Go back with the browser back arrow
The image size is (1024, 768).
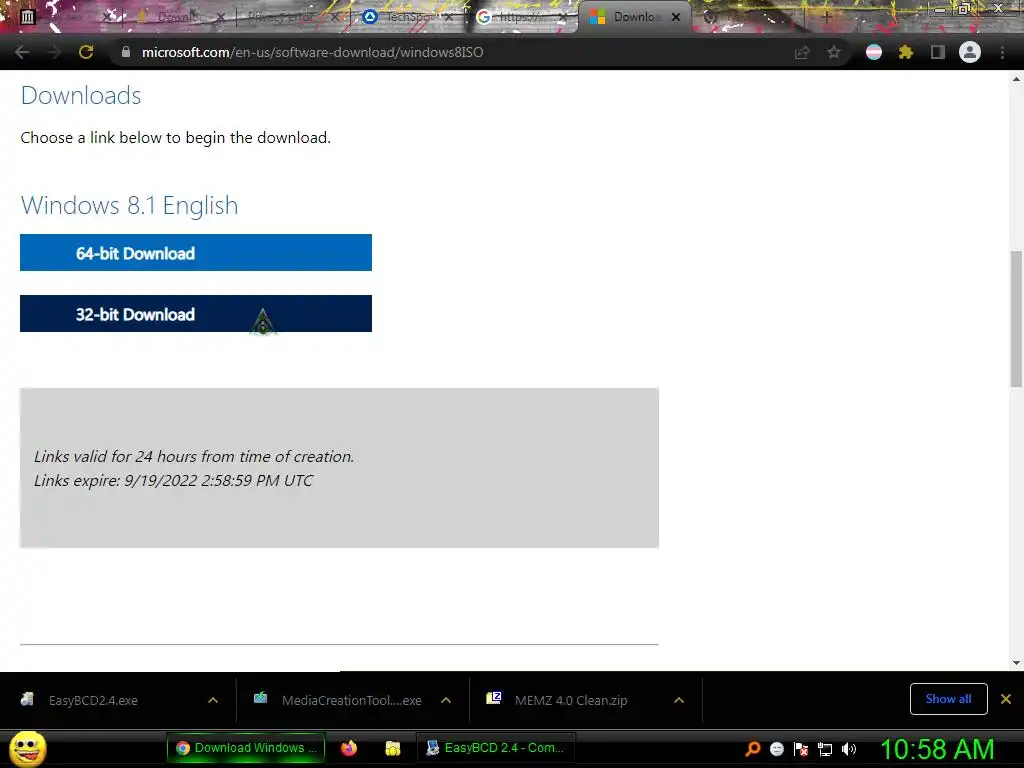click(x=22, y=52)
